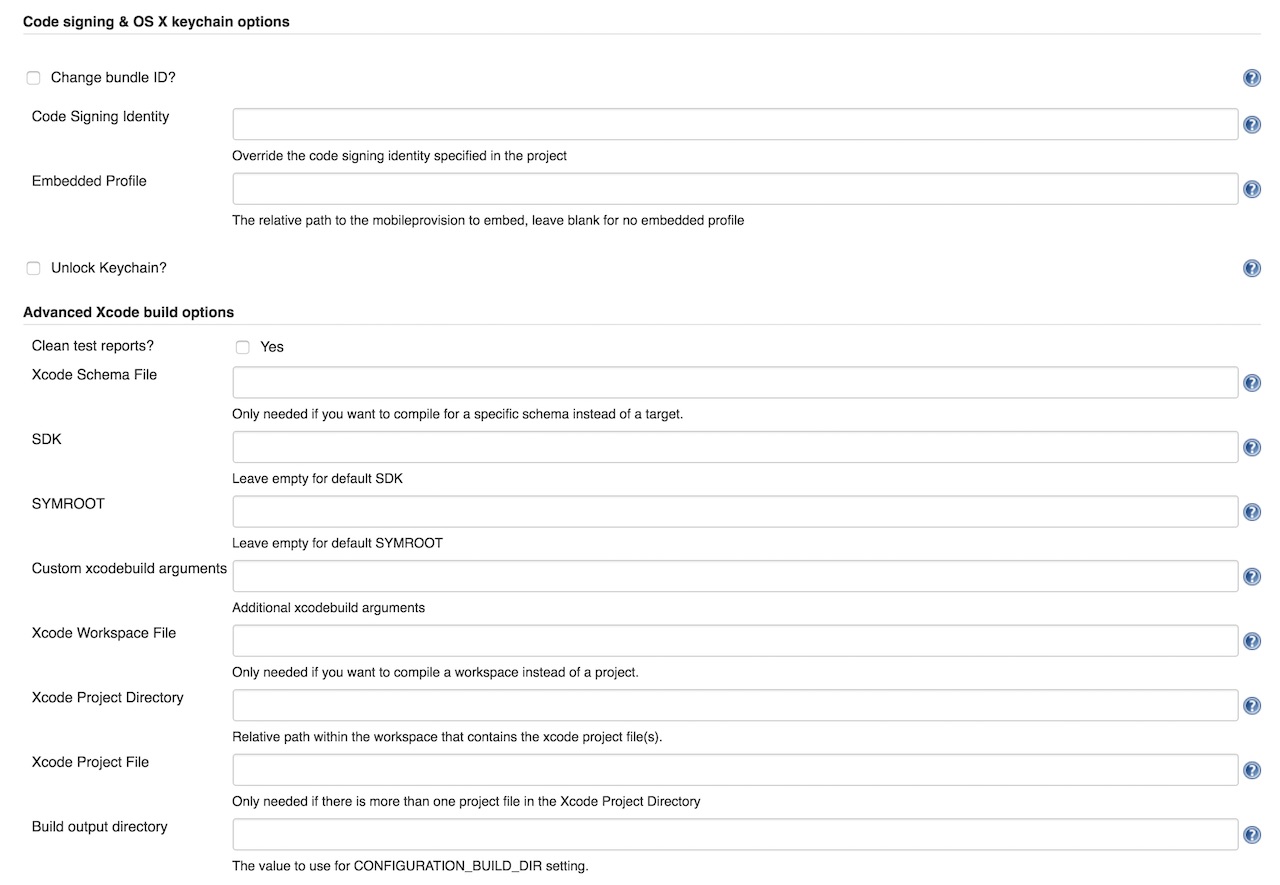
Task: Open help for Build output directory
Action: tap(1251, 835)
